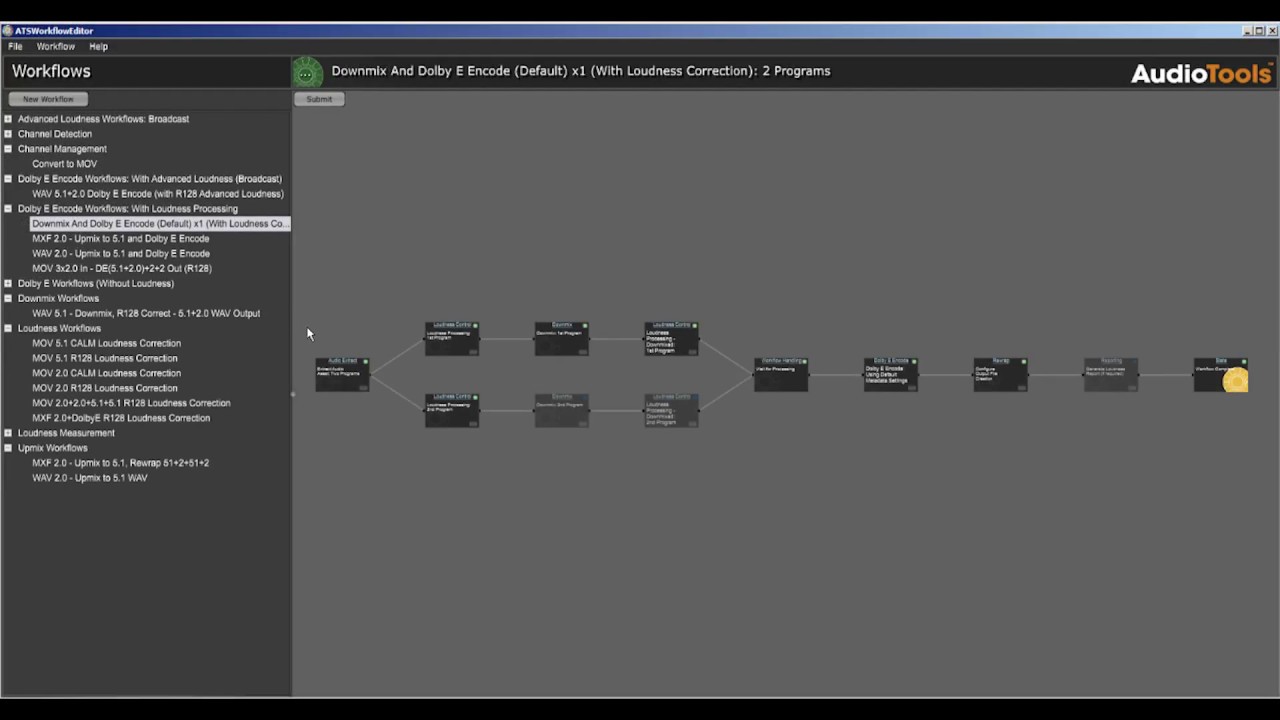Open settings button on Loudness Processing 1st Program node
1280x720 pixels.
tap(474, 351)
